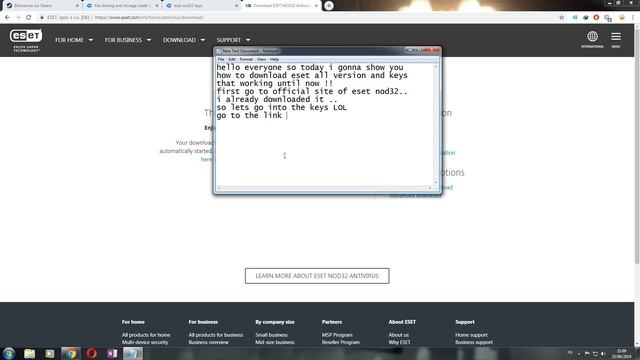This screenshot has height=360, width=640.
Task: Click in the browser address bar URL
Action: [149, 18]
